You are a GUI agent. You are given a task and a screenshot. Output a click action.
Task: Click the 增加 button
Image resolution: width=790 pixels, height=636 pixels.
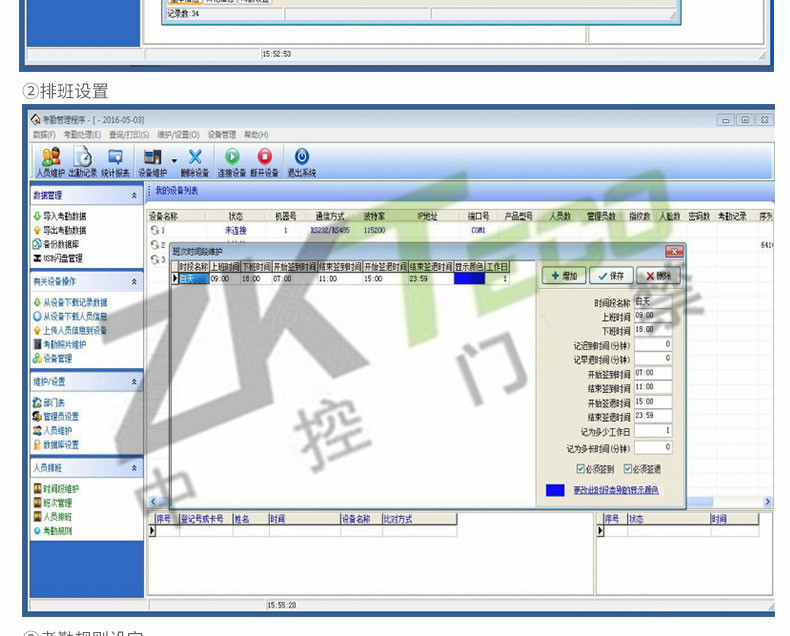(x=564, y=275)
